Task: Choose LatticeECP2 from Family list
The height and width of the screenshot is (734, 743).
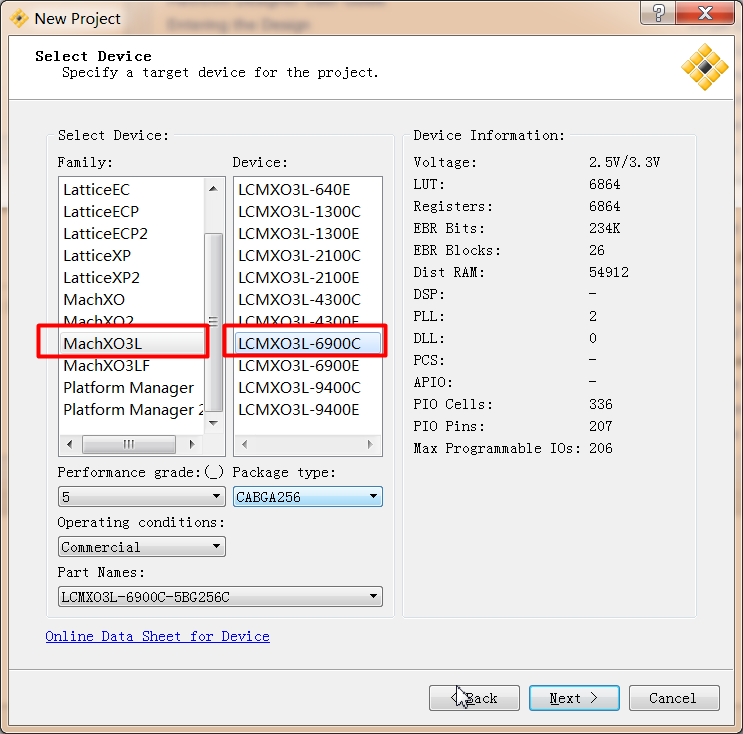Action: pos(105,234)
